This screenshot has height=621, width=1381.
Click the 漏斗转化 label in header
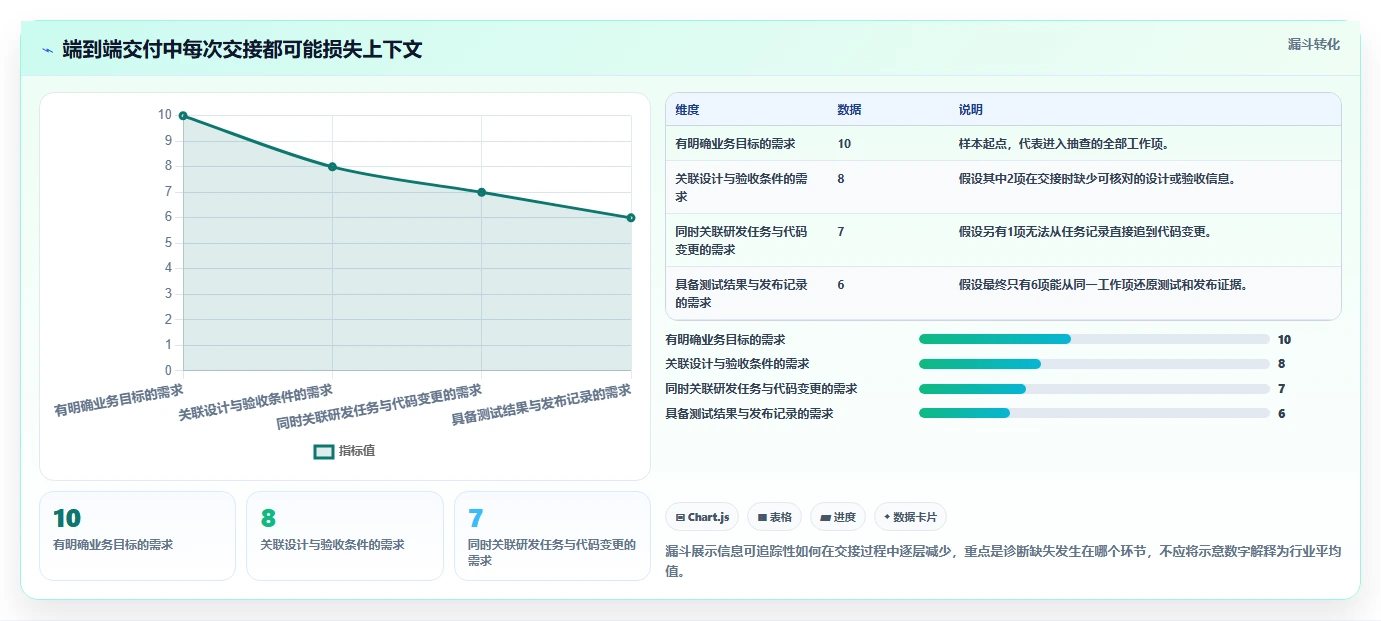click(1313, 44)
